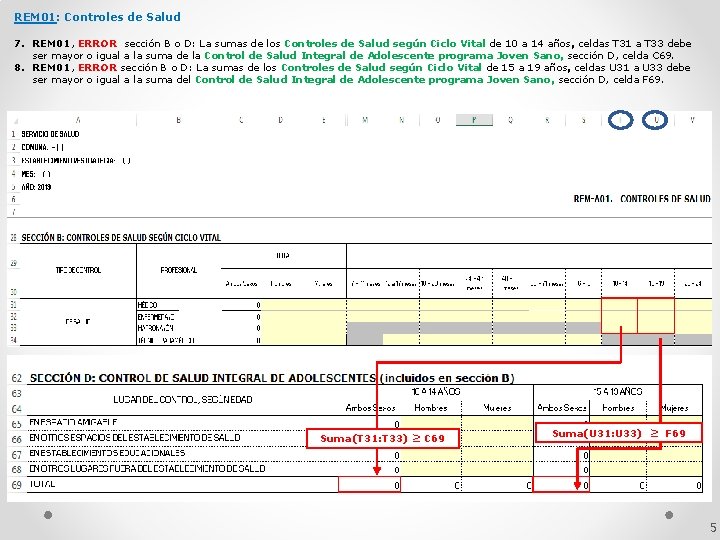Image resolution: width=720 pixels, height=540 pixels.
Task: Click the AÑO: 2019 cell
Action: [x=36, y=187]
